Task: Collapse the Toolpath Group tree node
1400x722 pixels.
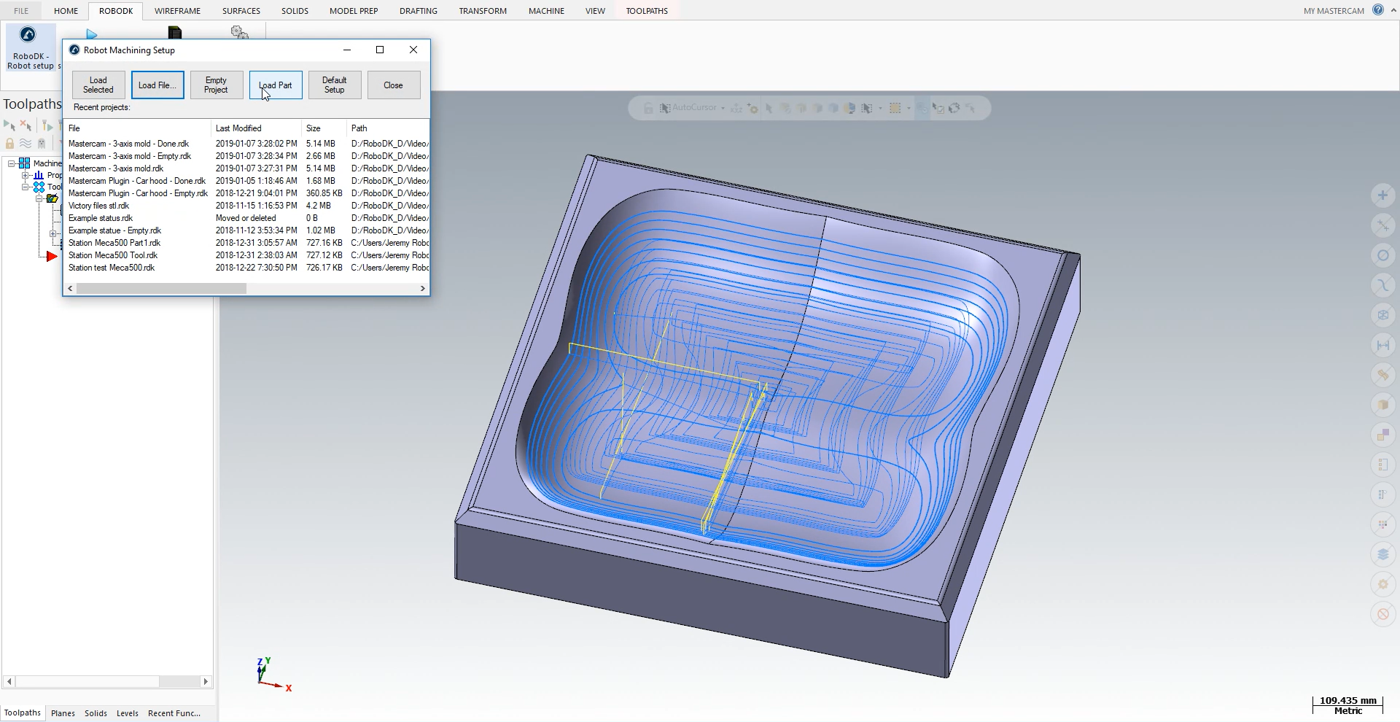Action: coord(25,187)
